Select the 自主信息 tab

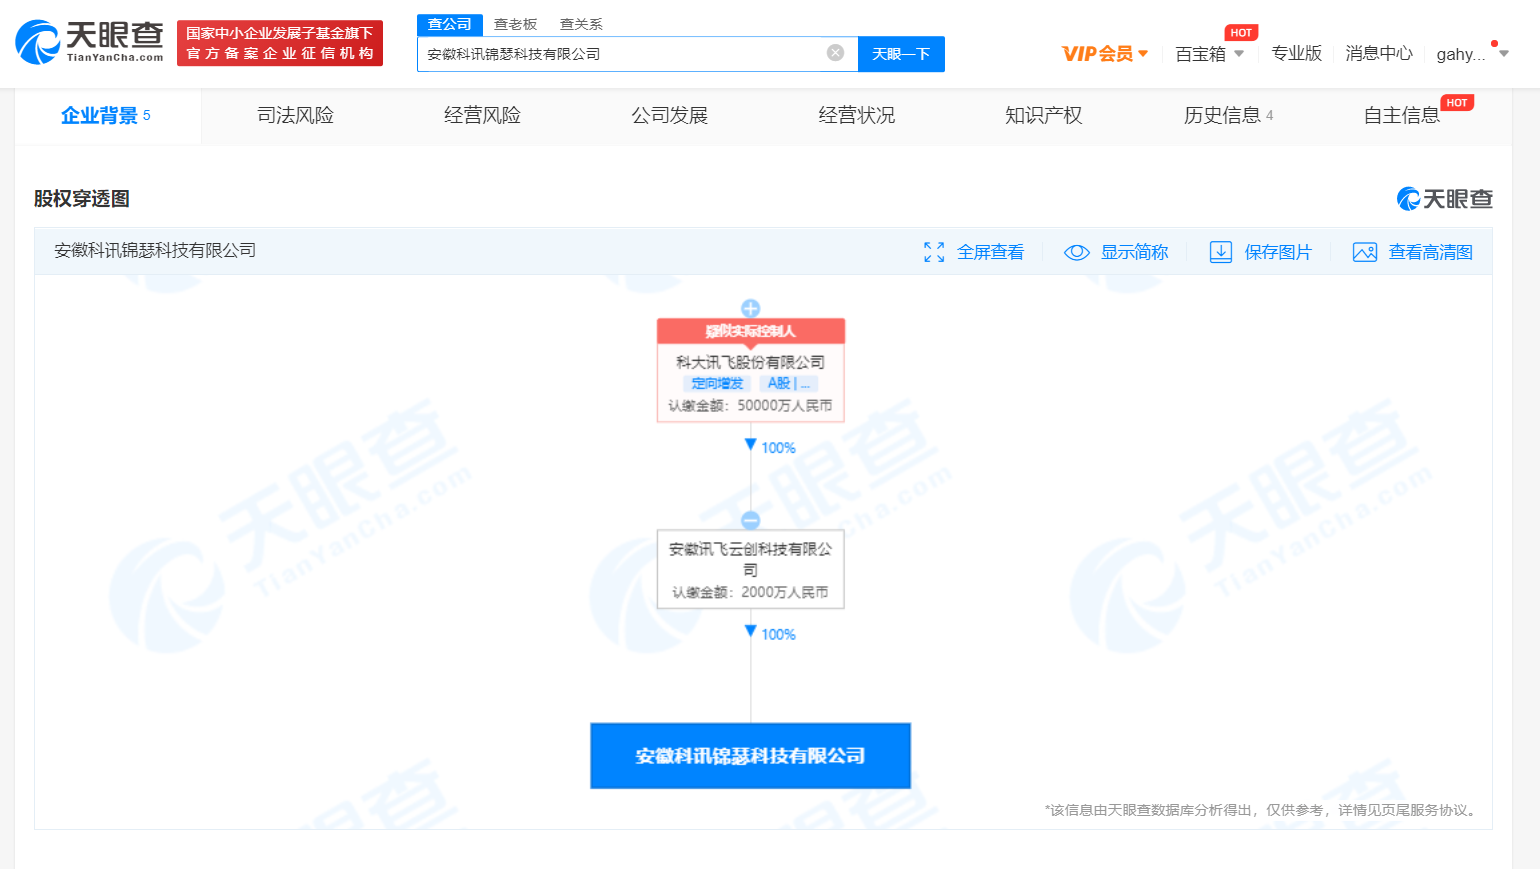pos(1402,116)
